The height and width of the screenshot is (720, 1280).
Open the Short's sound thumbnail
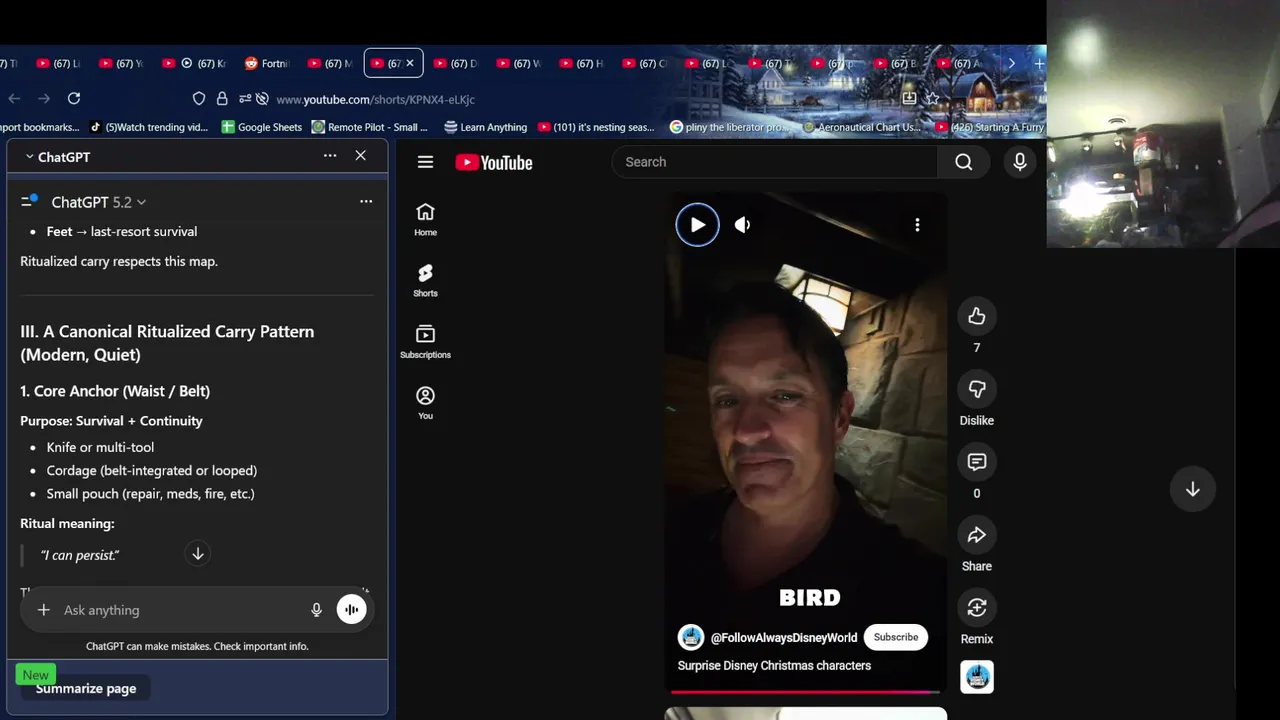(977, 677)
